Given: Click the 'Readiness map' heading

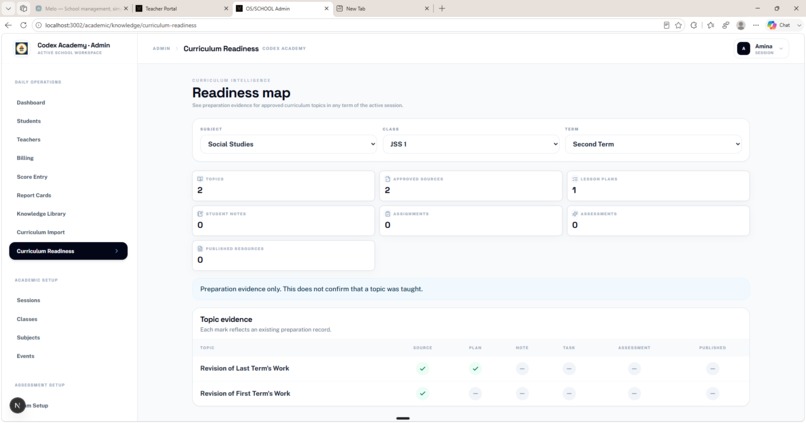Looking at the screenshot, I should tap(241, 93).
